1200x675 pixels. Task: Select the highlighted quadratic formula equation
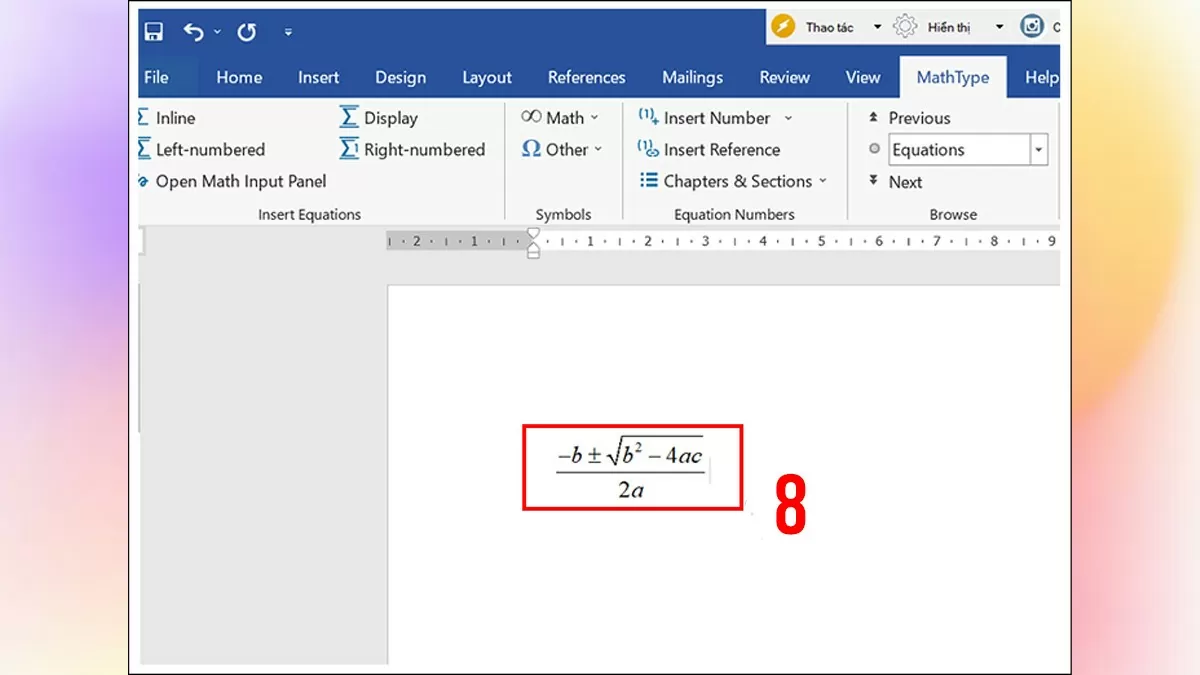pyautogui.click(x=632, y=466)
